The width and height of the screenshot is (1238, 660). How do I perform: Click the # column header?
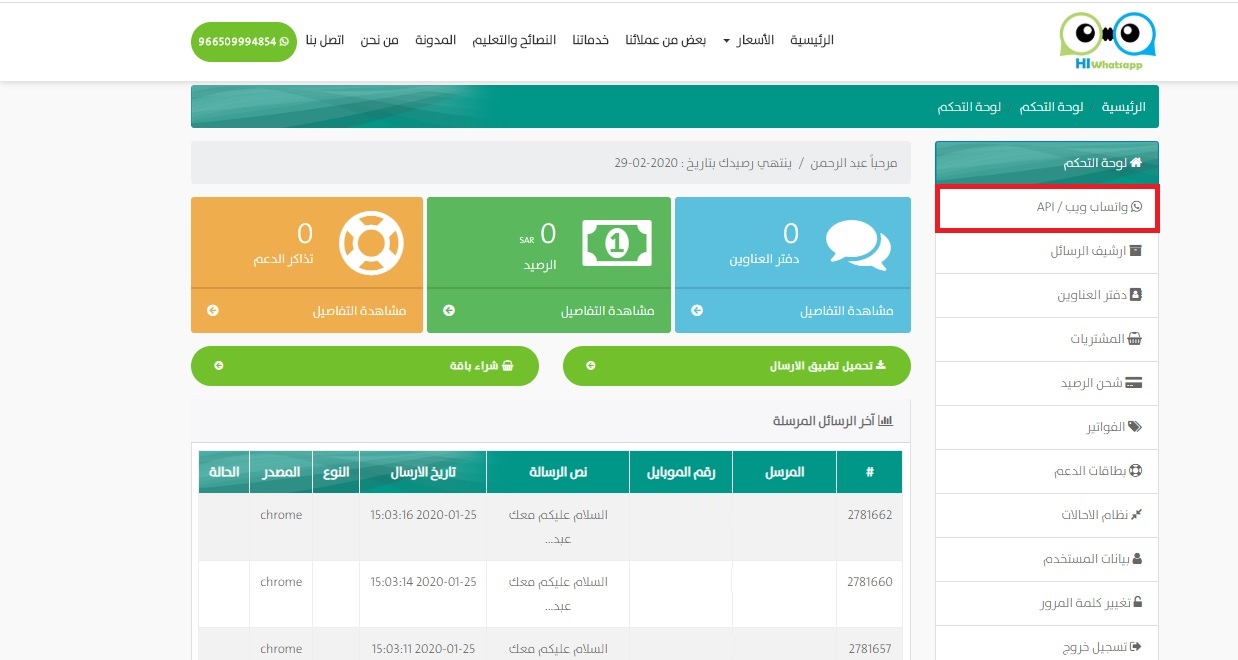[x=870, y=472]
